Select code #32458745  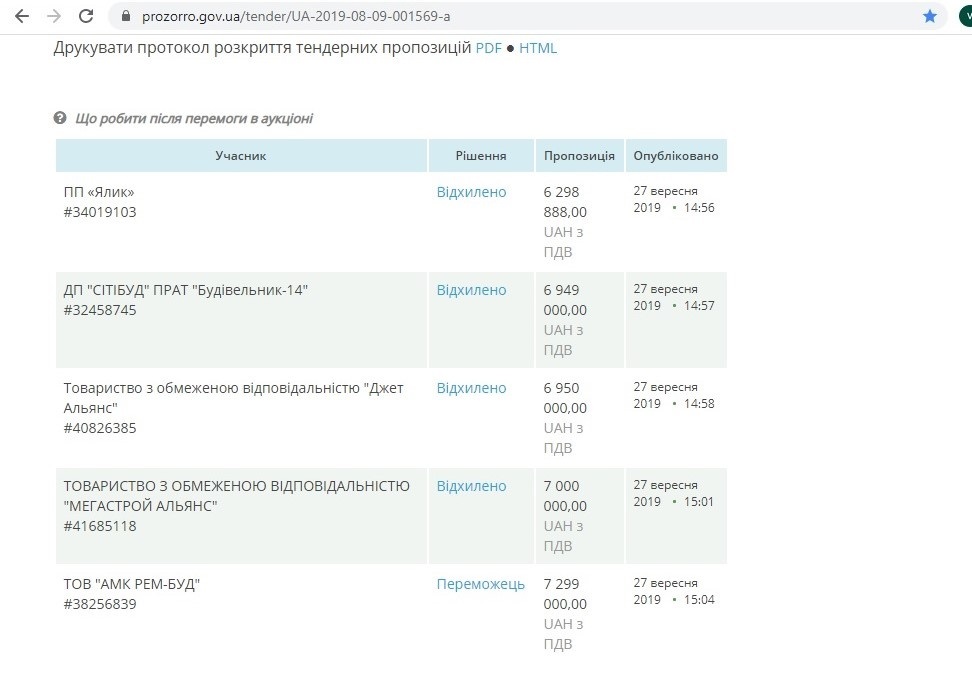(100, 310)
